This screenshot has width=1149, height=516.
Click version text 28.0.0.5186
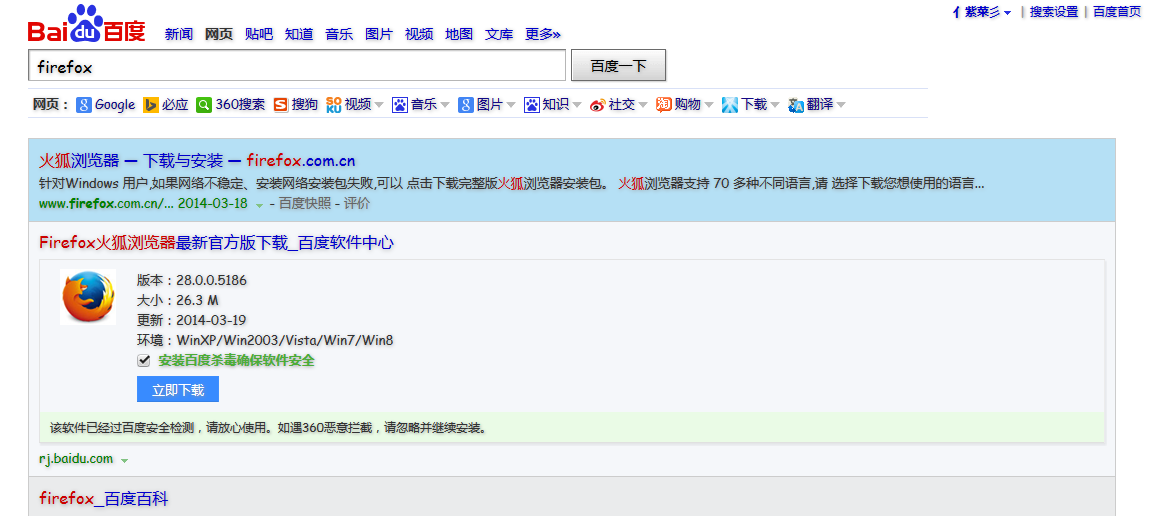coord(212,279)
